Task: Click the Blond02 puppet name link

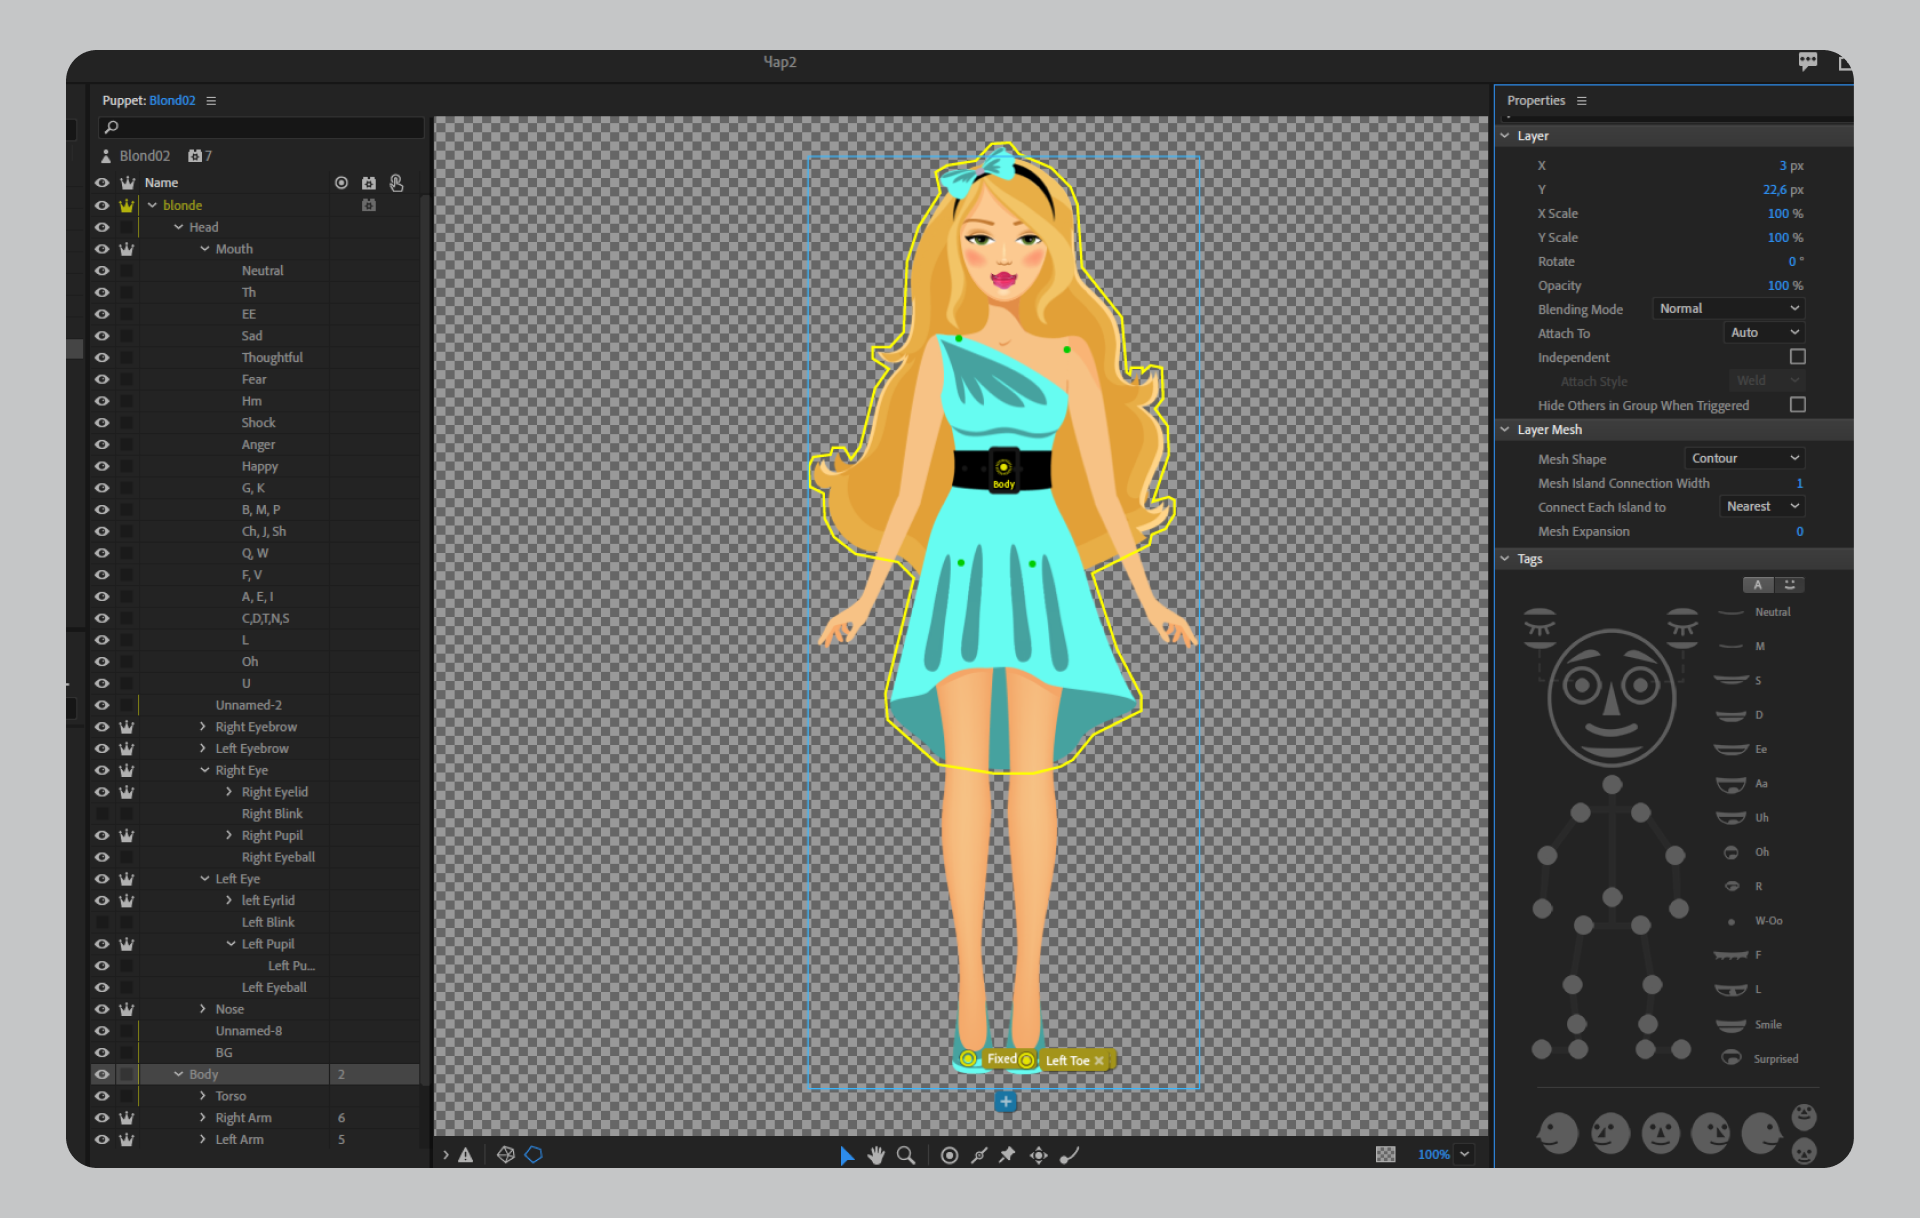Action: click(171, 100)
